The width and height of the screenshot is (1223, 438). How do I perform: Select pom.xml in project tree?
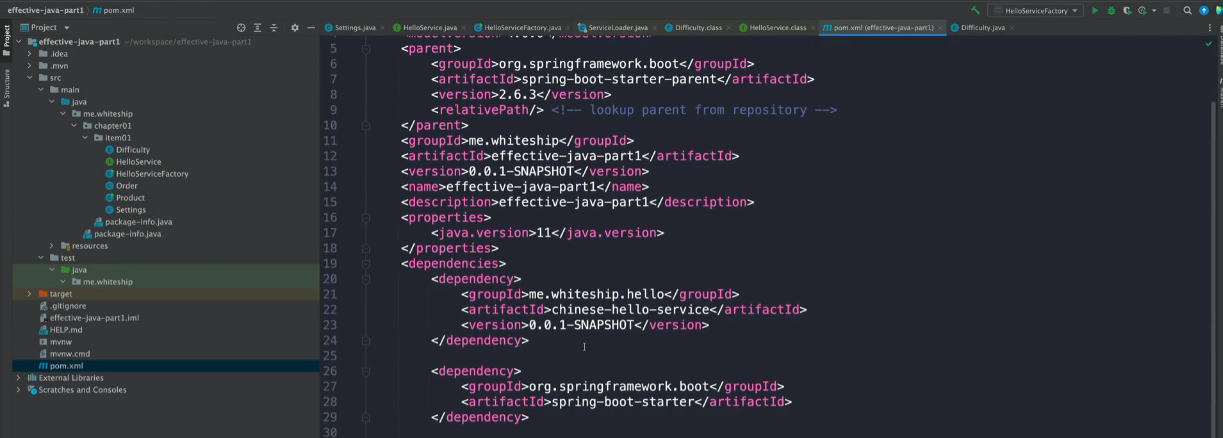[66, 366]
